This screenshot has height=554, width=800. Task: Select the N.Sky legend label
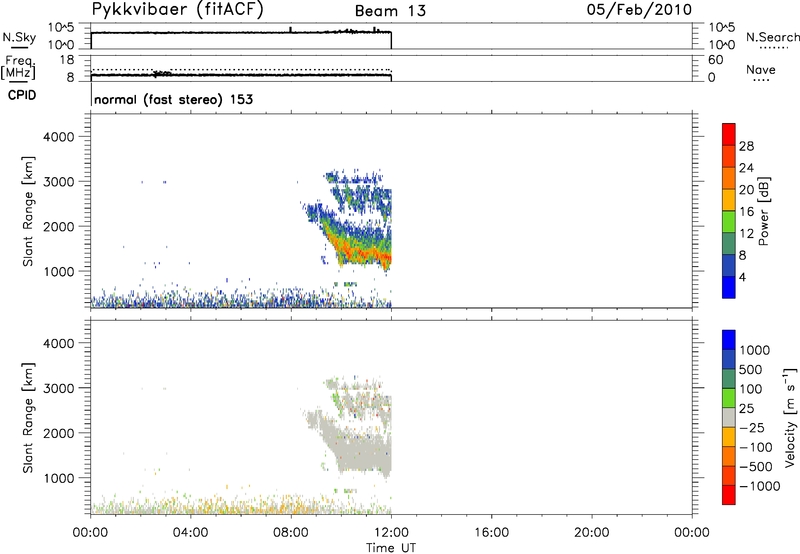coord(19,37)
